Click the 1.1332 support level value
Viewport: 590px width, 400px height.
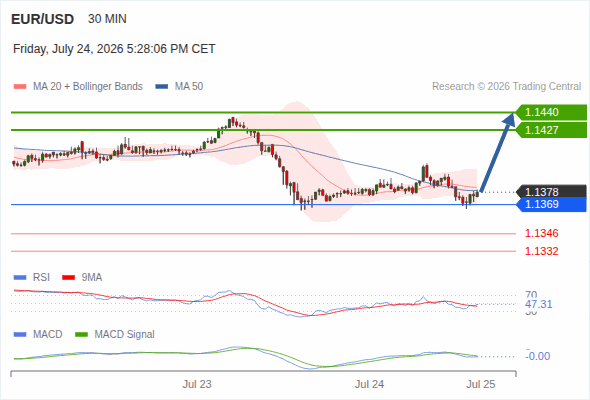coord(541,251)
